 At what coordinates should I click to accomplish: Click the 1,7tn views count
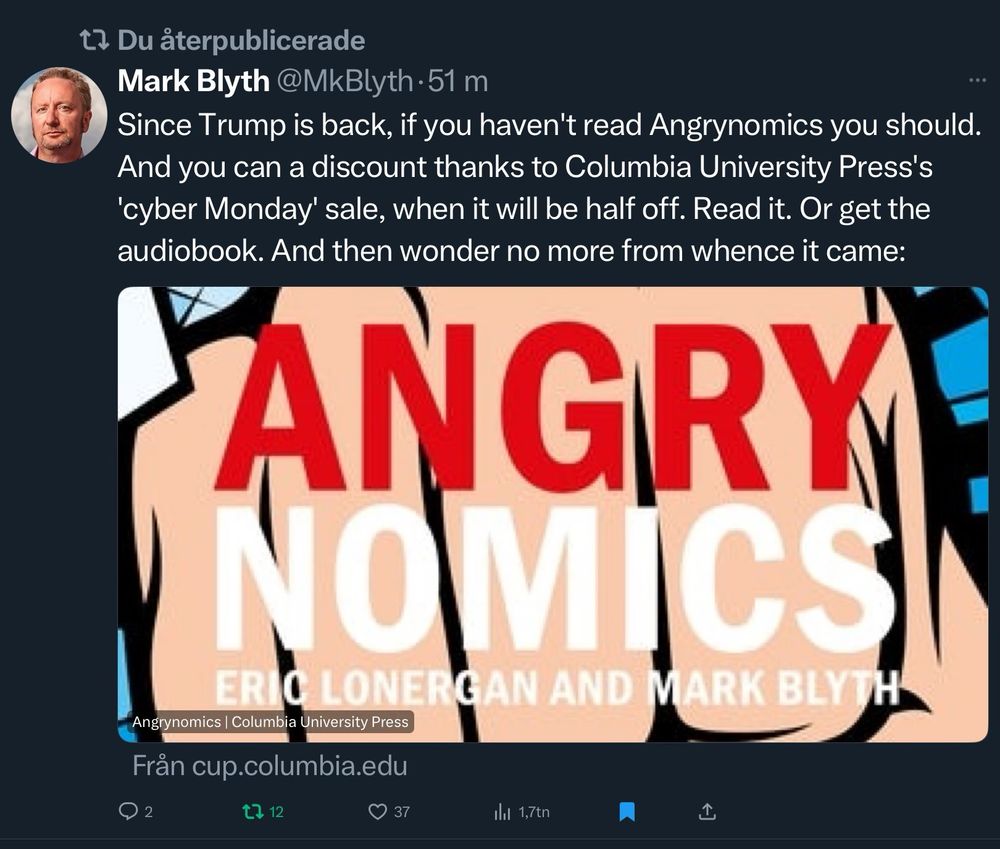[534, 812]
